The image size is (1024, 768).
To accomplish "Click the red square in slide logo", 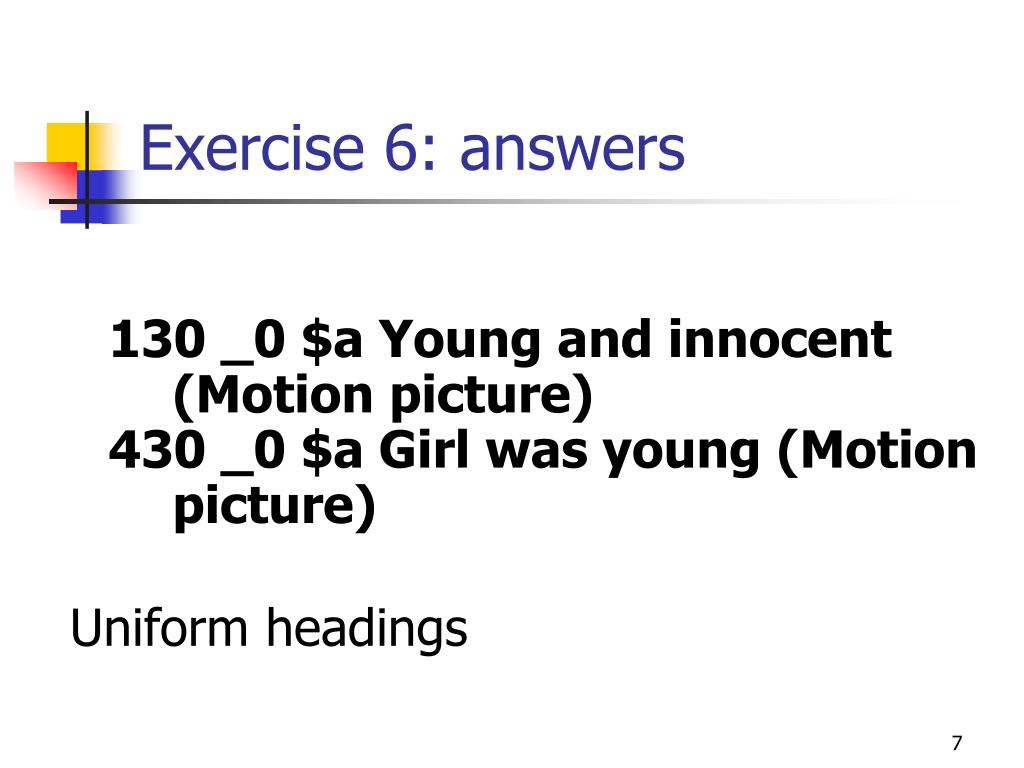I will [46, 184].
